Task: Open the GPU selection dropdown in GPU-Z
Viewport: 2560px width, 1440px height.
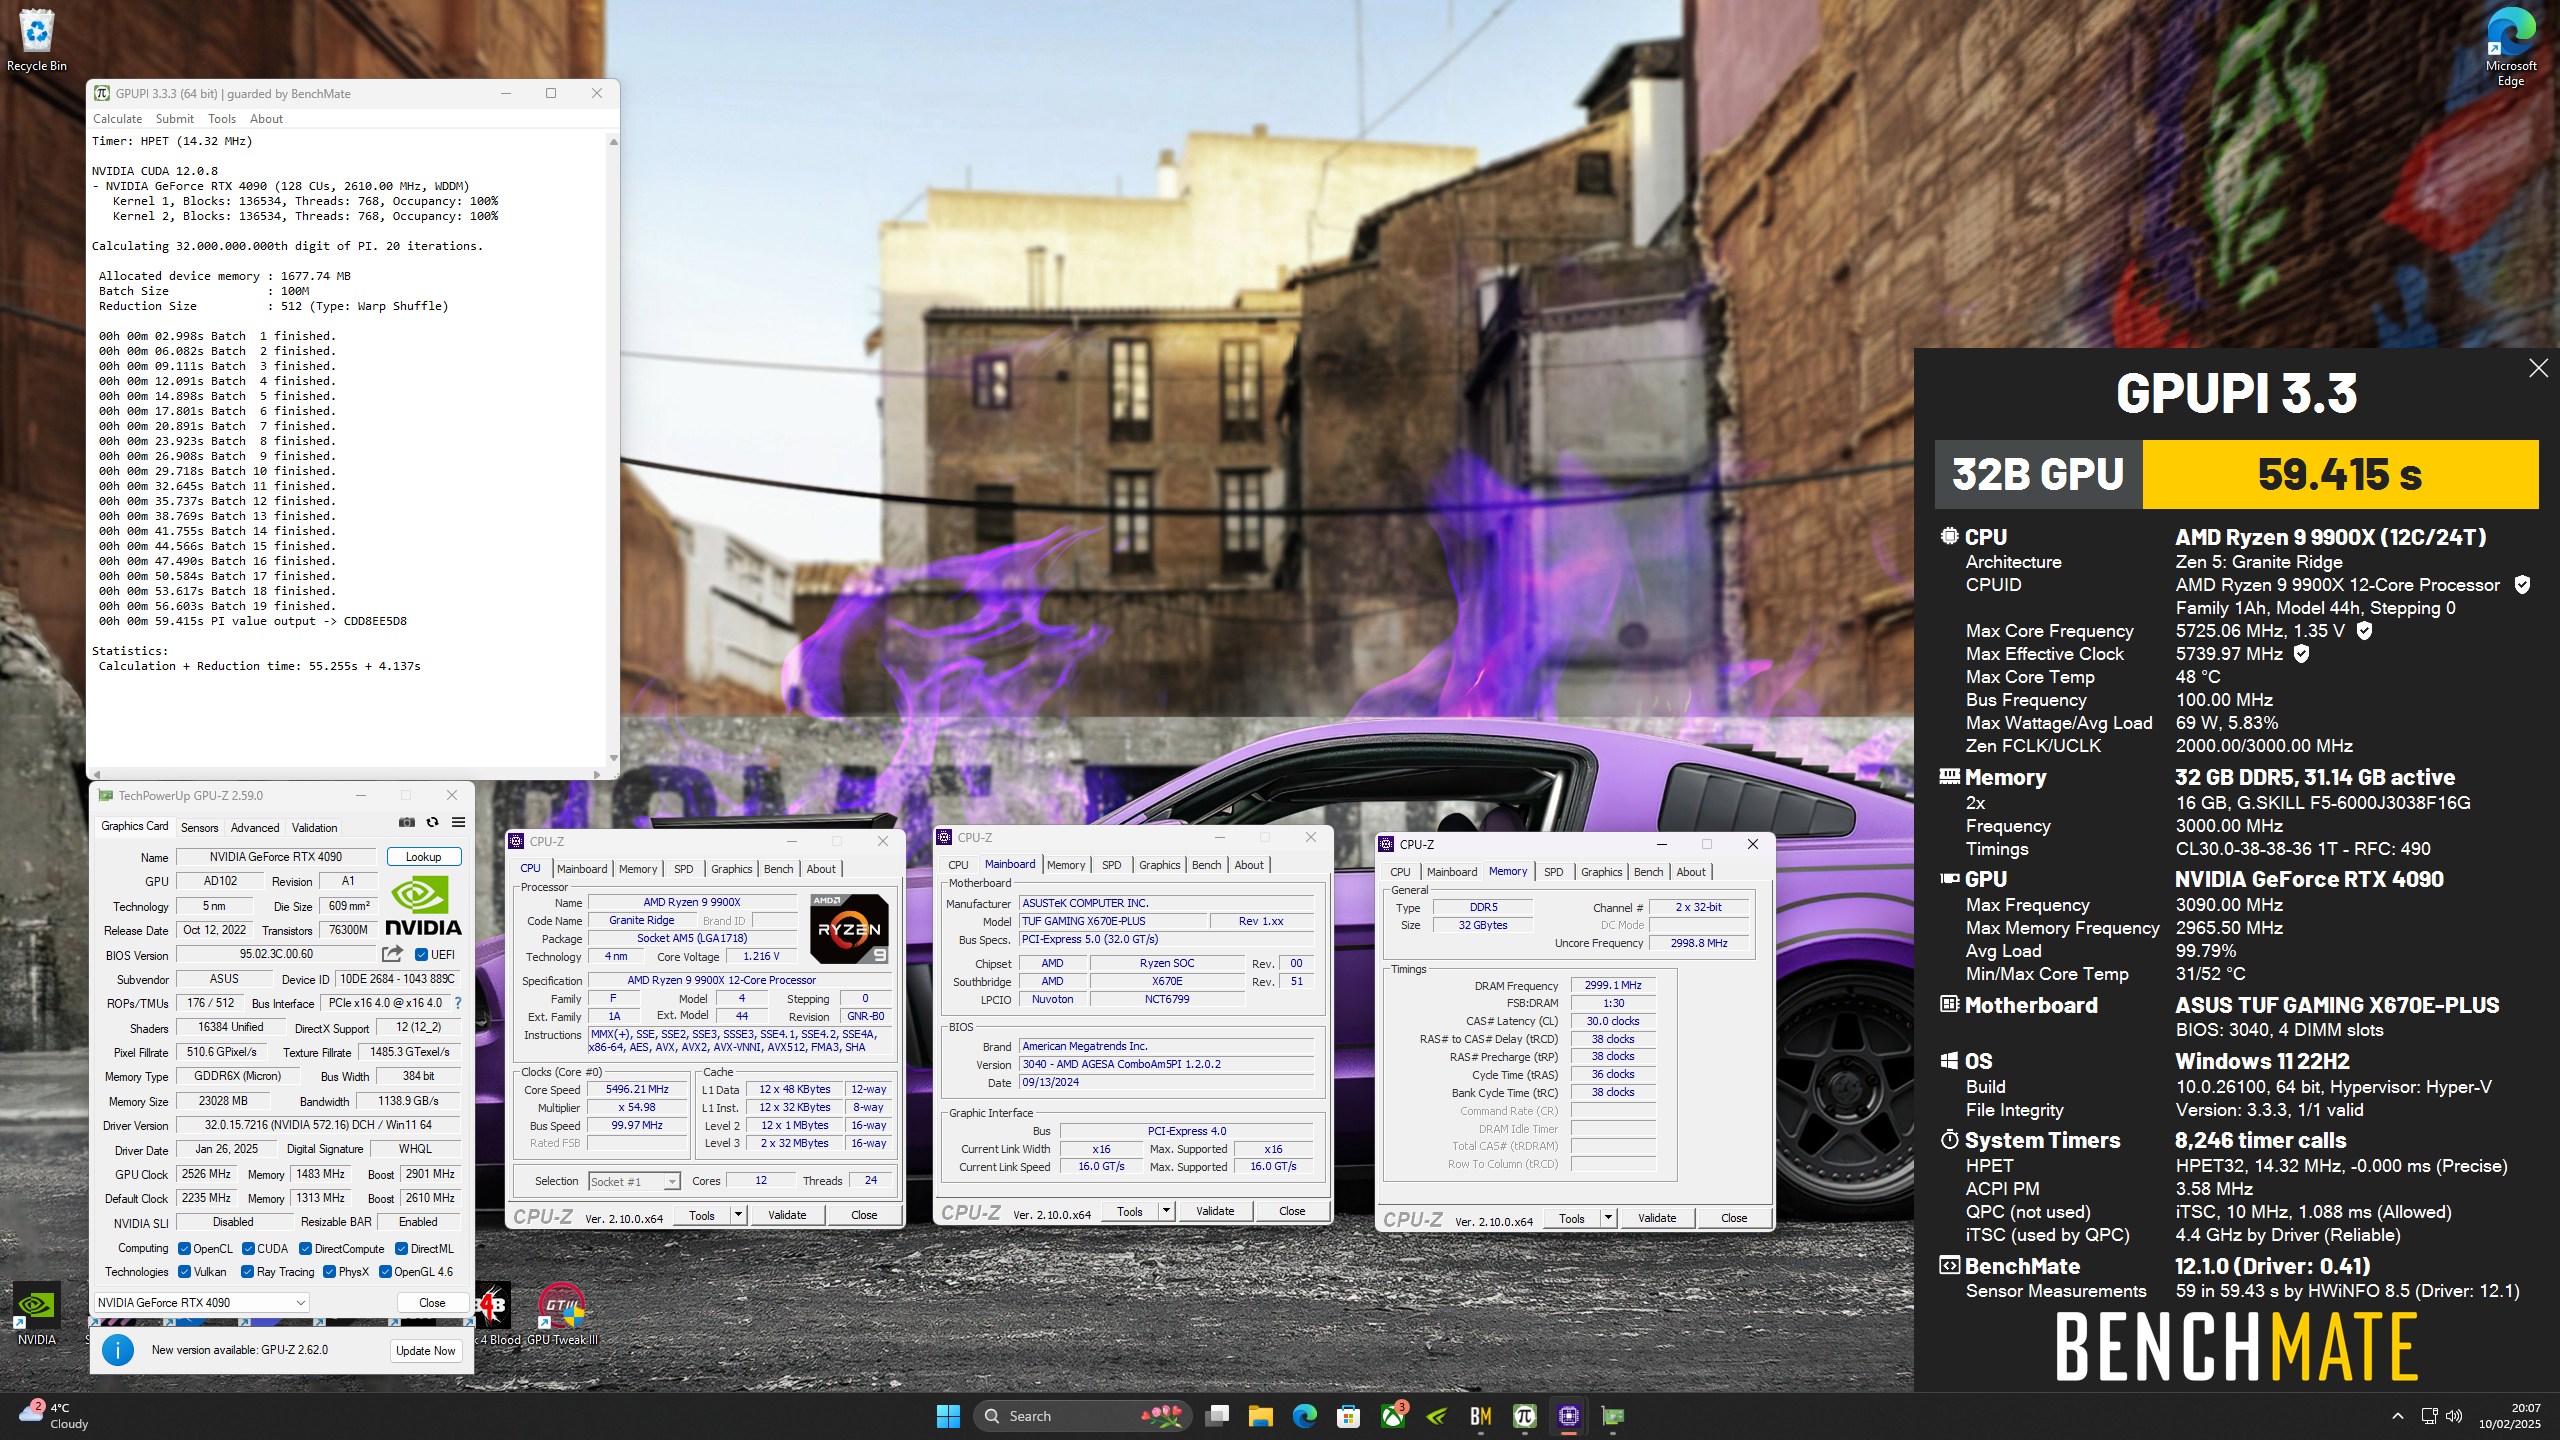Action: 201,1302
